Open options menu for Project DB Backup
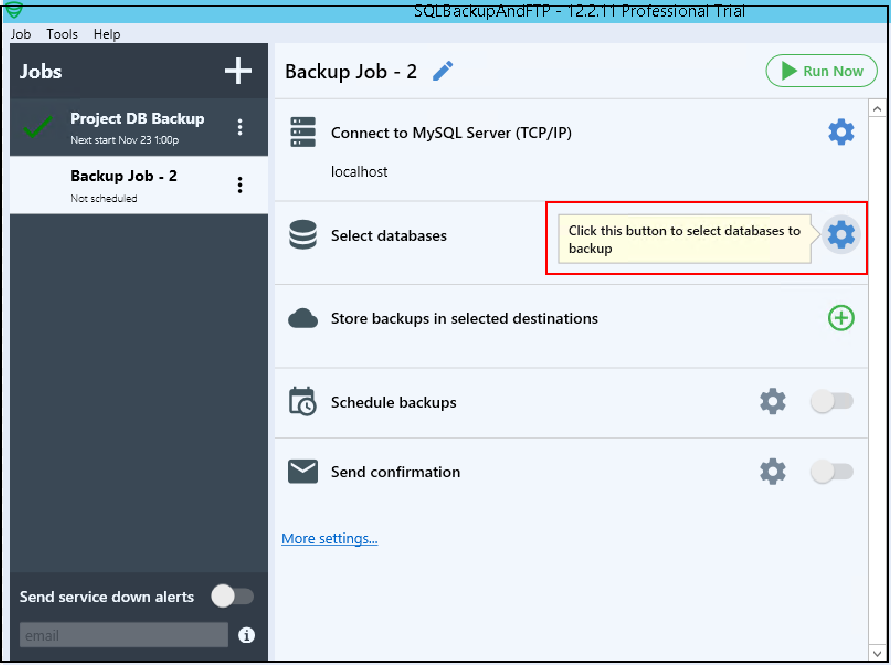 coord(240,127)
